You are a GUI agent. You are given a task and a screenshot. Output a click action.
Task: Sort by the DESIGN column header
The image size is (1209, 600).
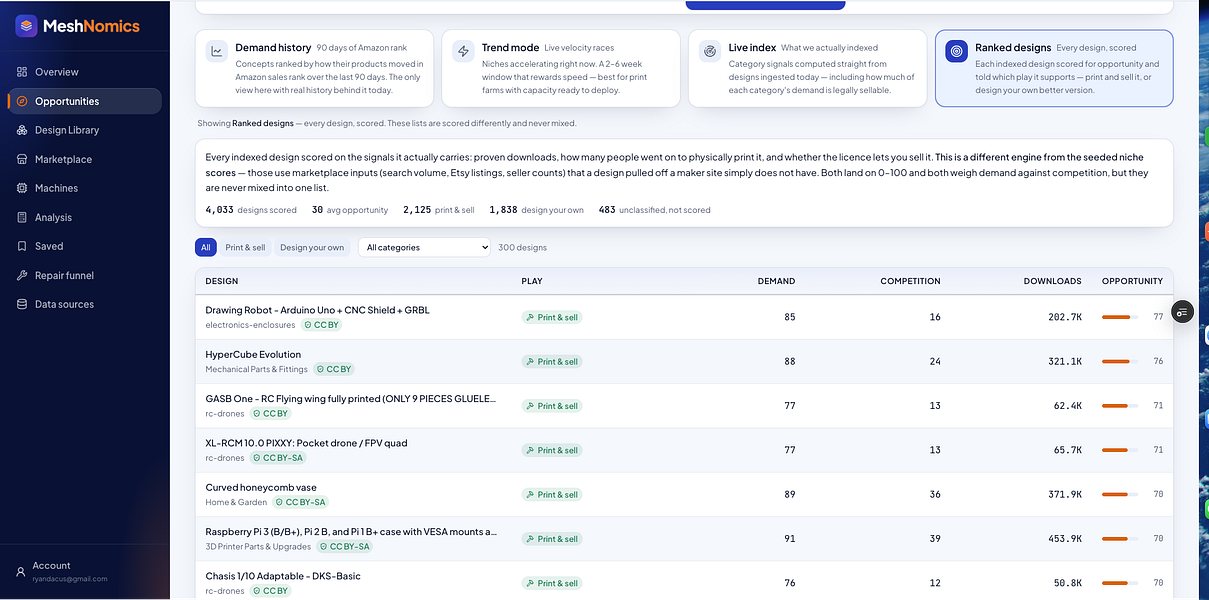click(222, 281)
